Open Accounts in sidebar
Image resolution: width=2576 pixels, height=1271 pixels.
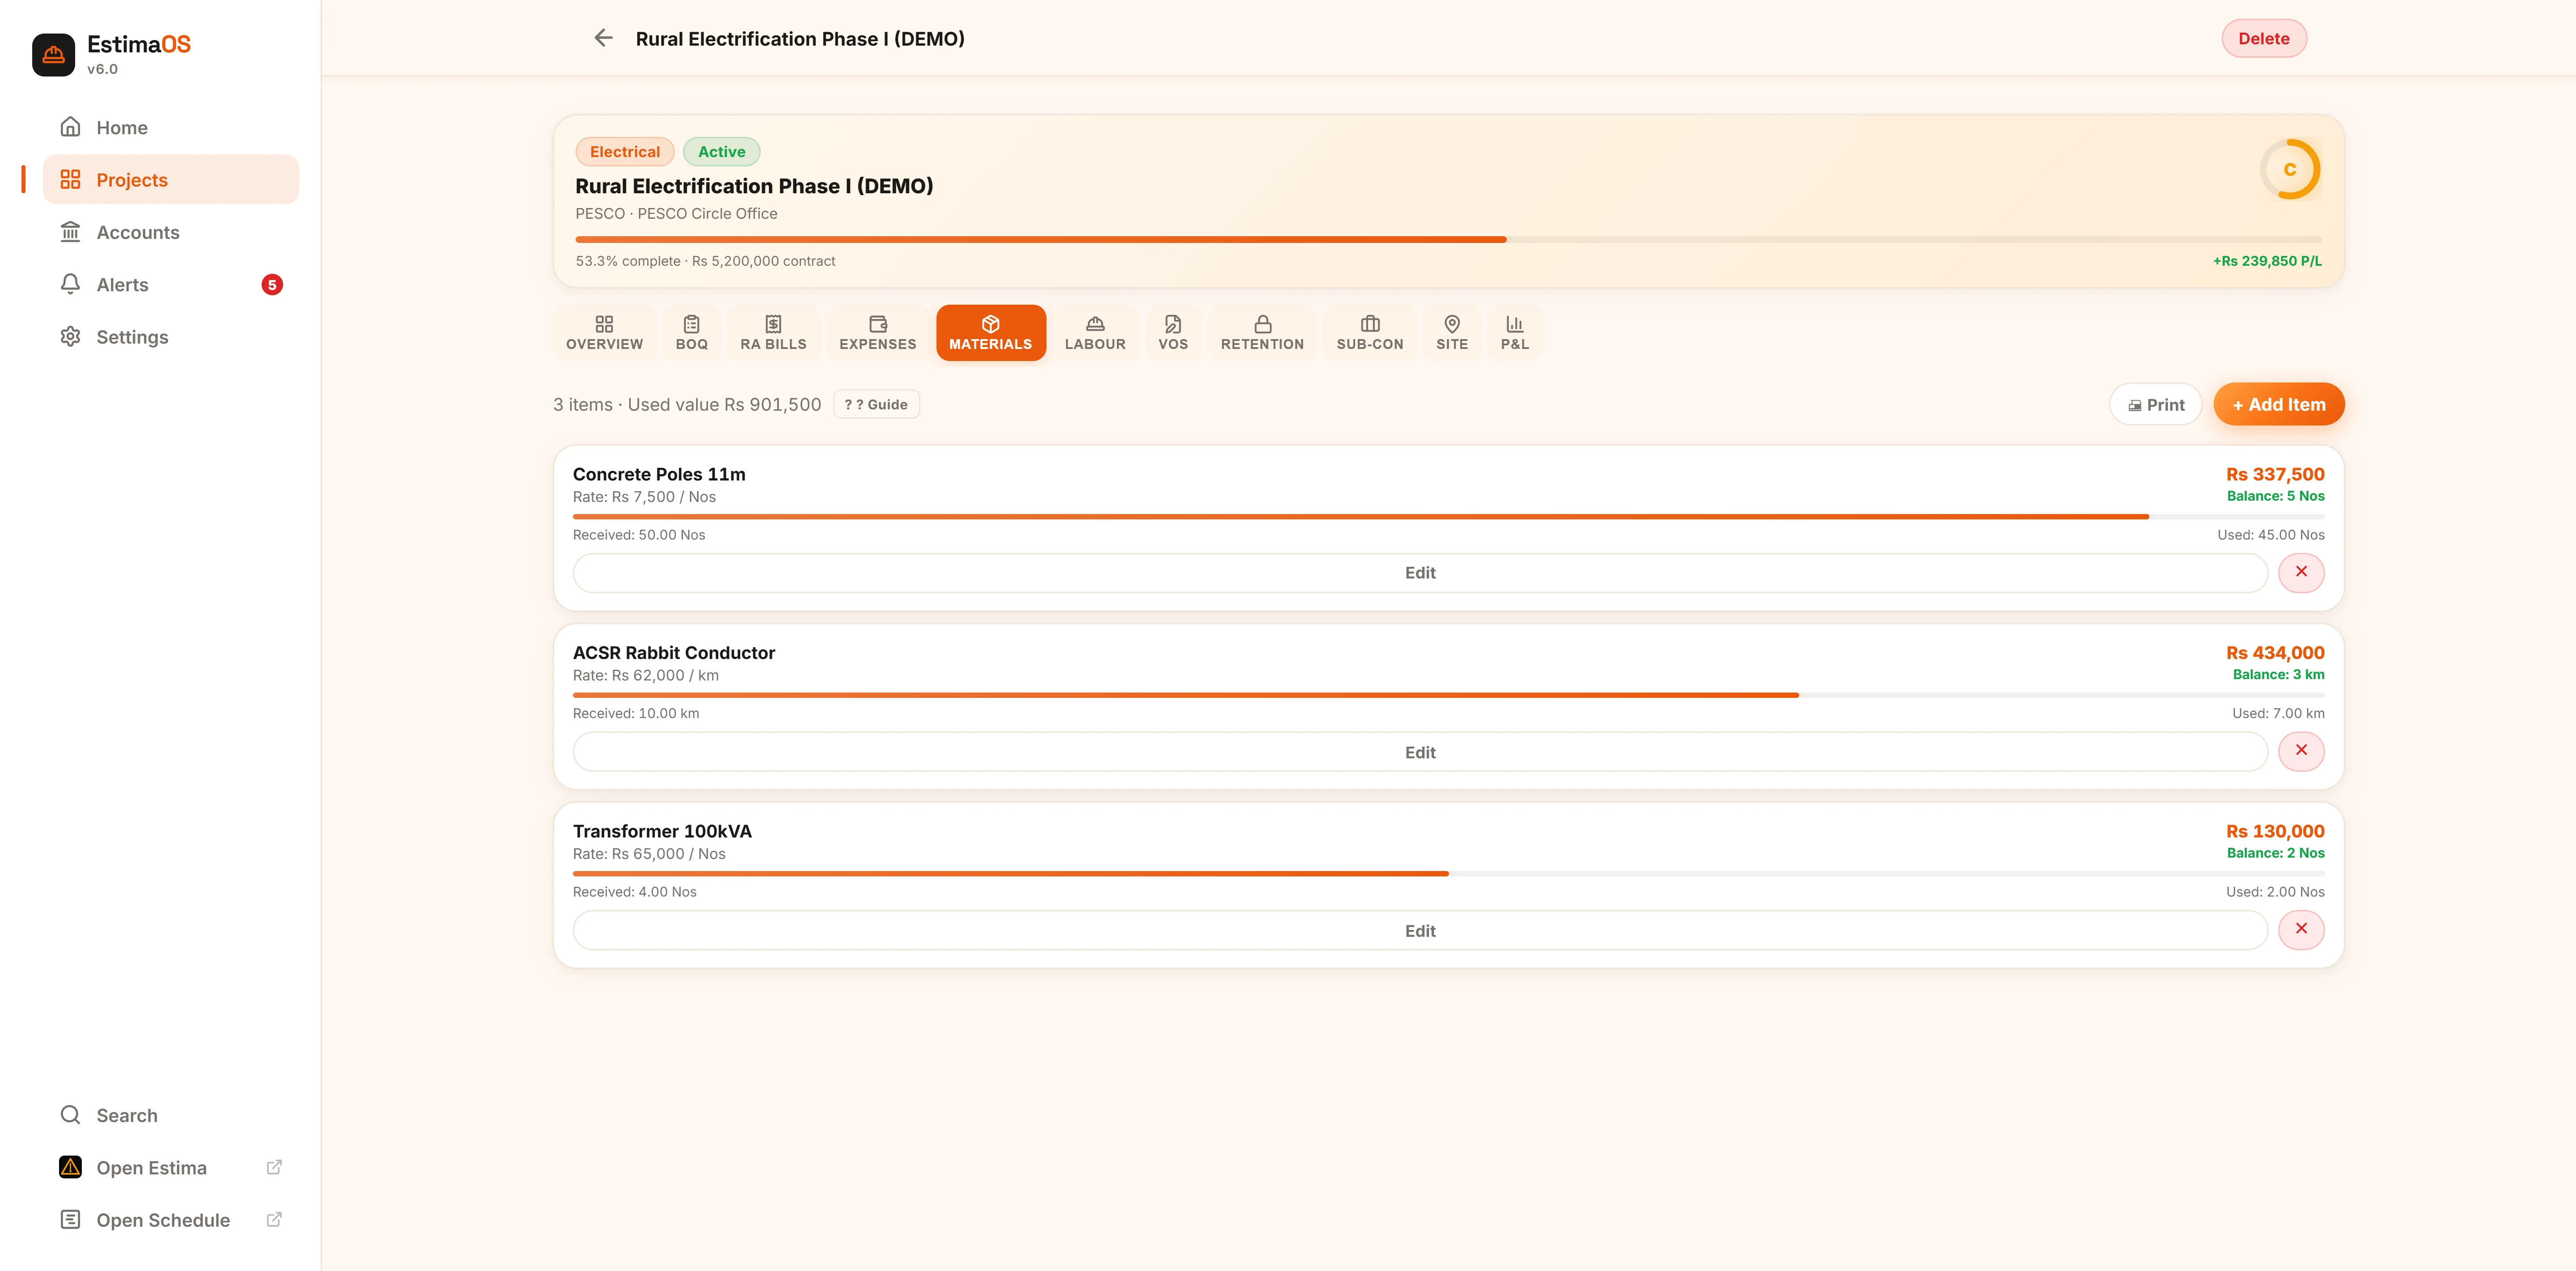coord(170,232)
